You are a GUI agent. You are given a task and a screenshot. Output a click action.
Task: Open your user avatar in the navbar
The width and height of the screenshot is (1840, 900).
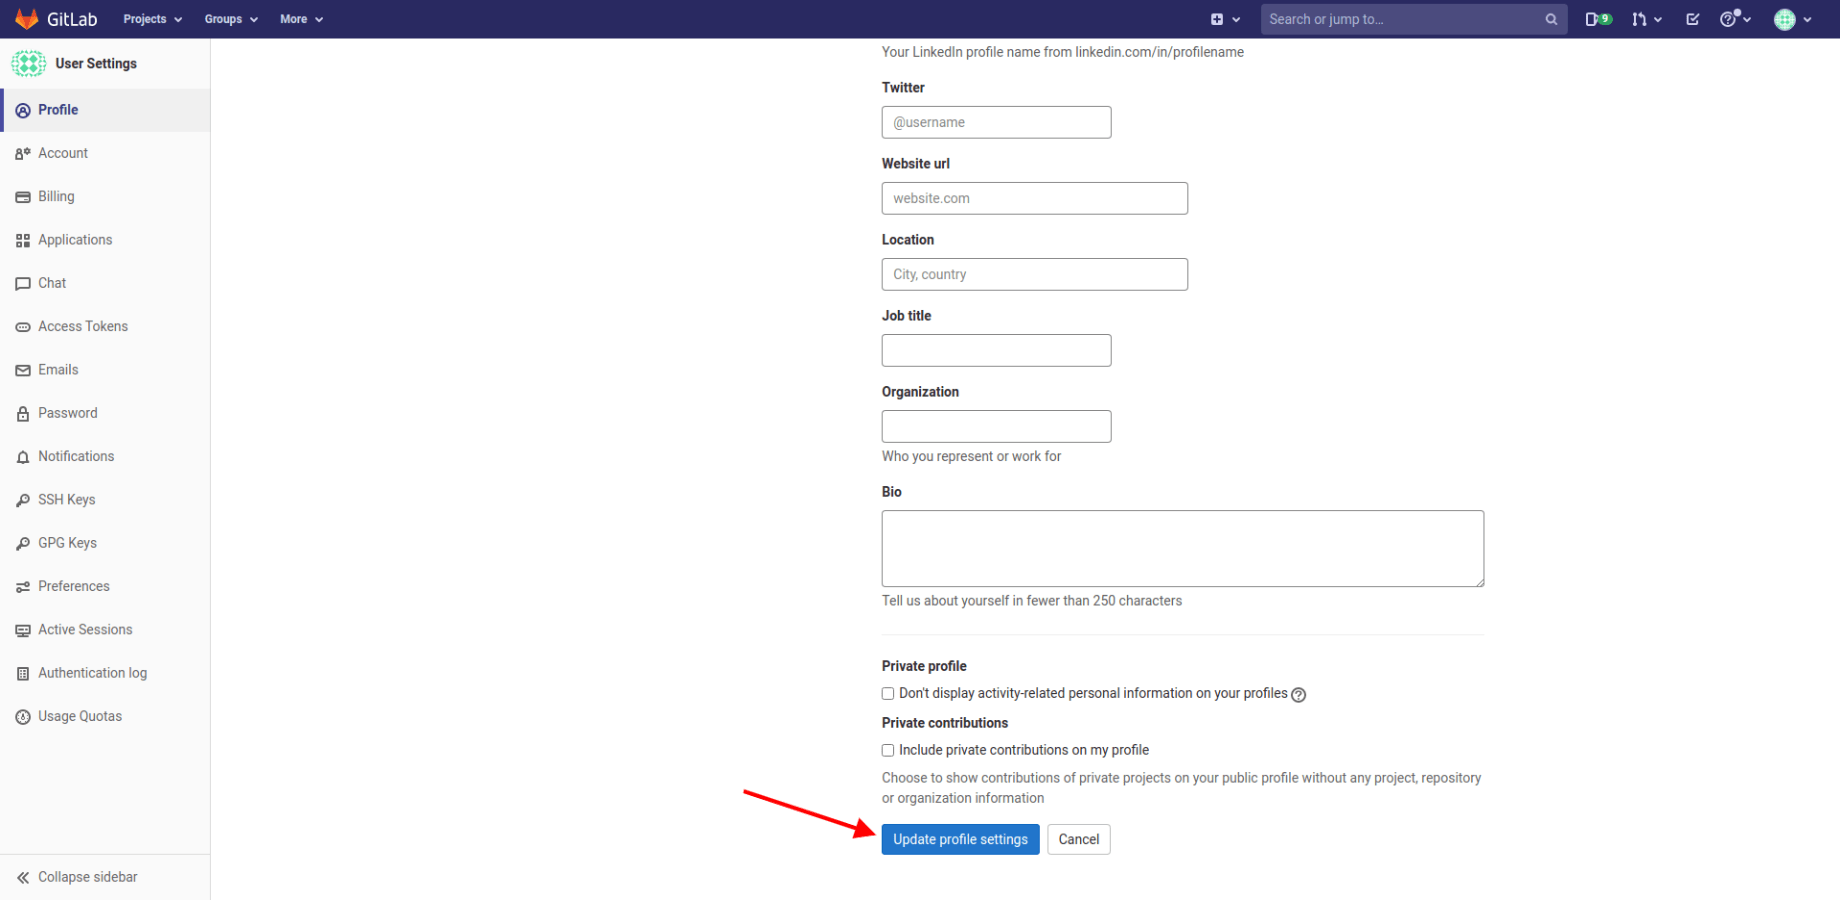point(1786,19)
